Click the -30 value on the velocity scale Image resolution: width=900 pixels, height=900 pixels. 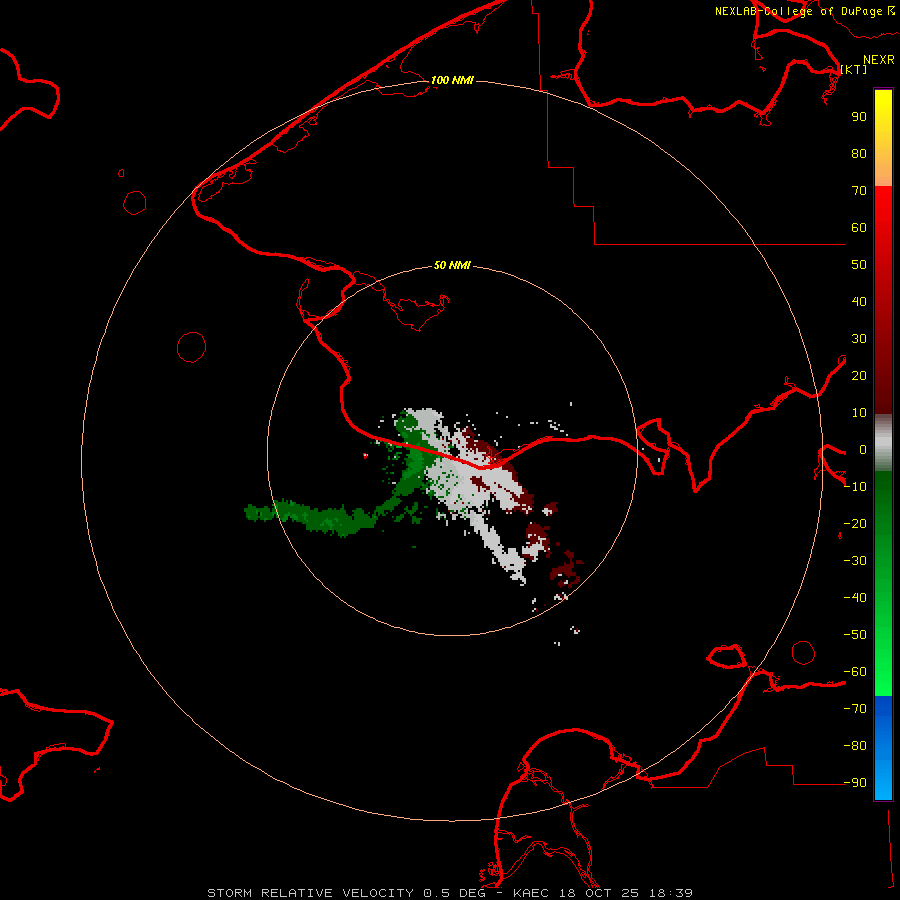pos(855,561)
